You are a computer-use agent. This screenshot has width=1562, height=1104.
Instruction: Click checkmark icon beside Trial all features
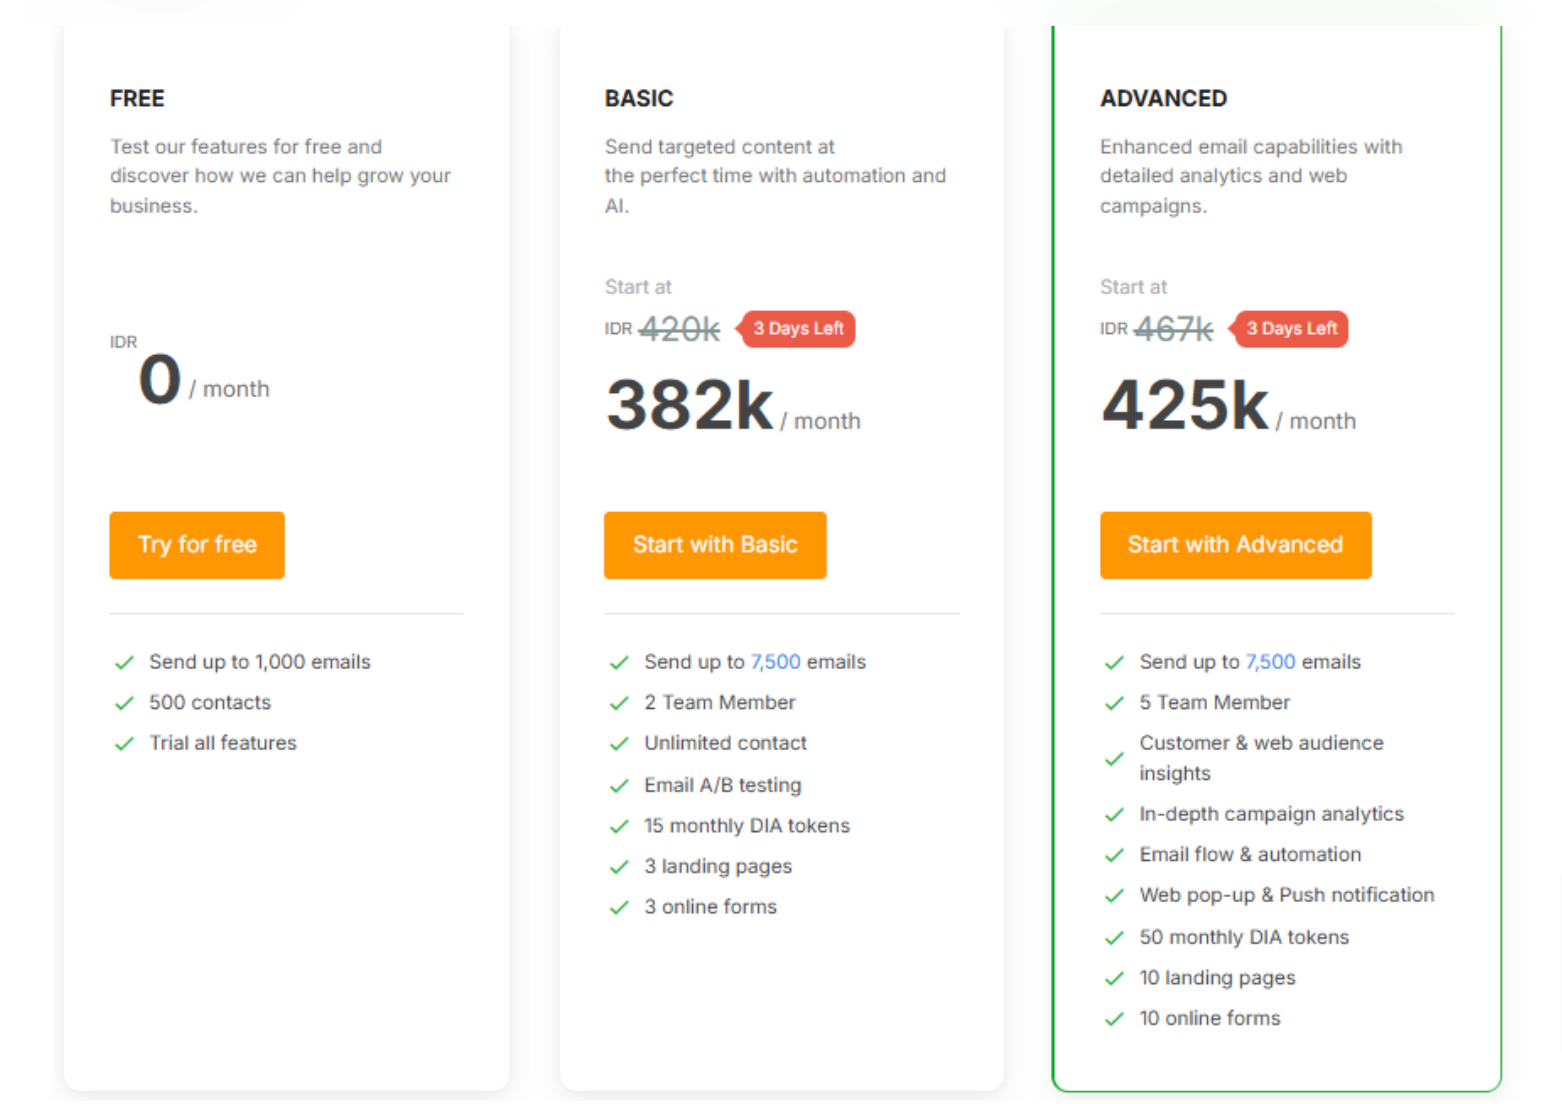click(x=124, y=744)
